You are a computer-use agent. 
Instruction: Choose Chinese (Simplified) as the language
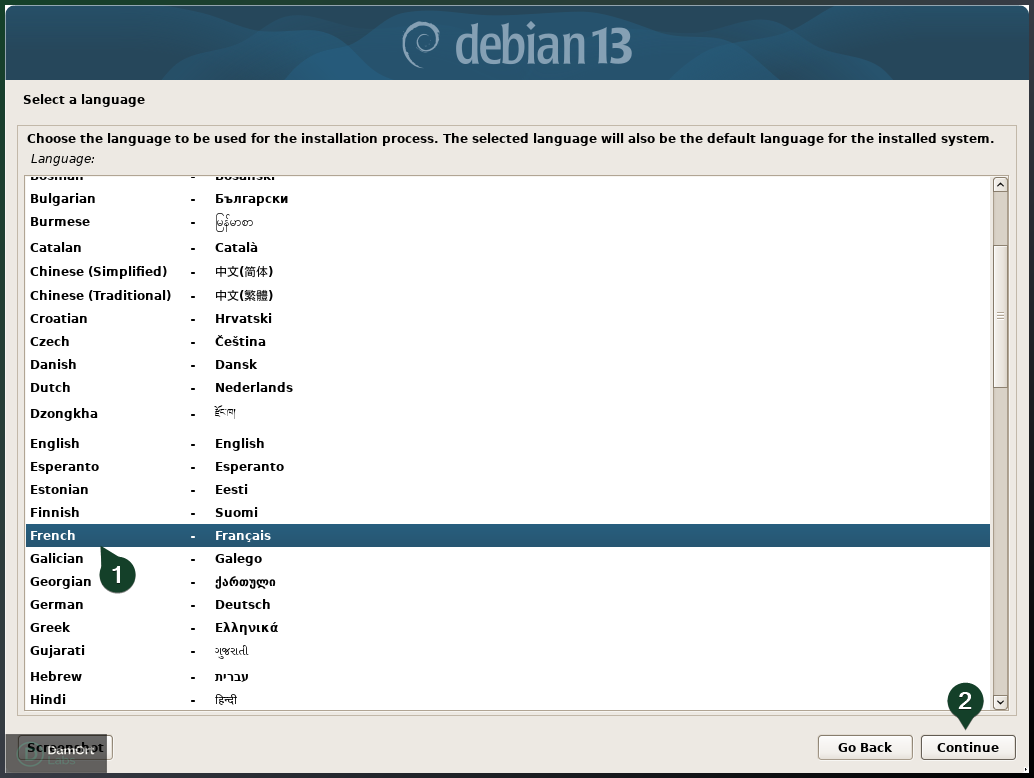[150, 271]
